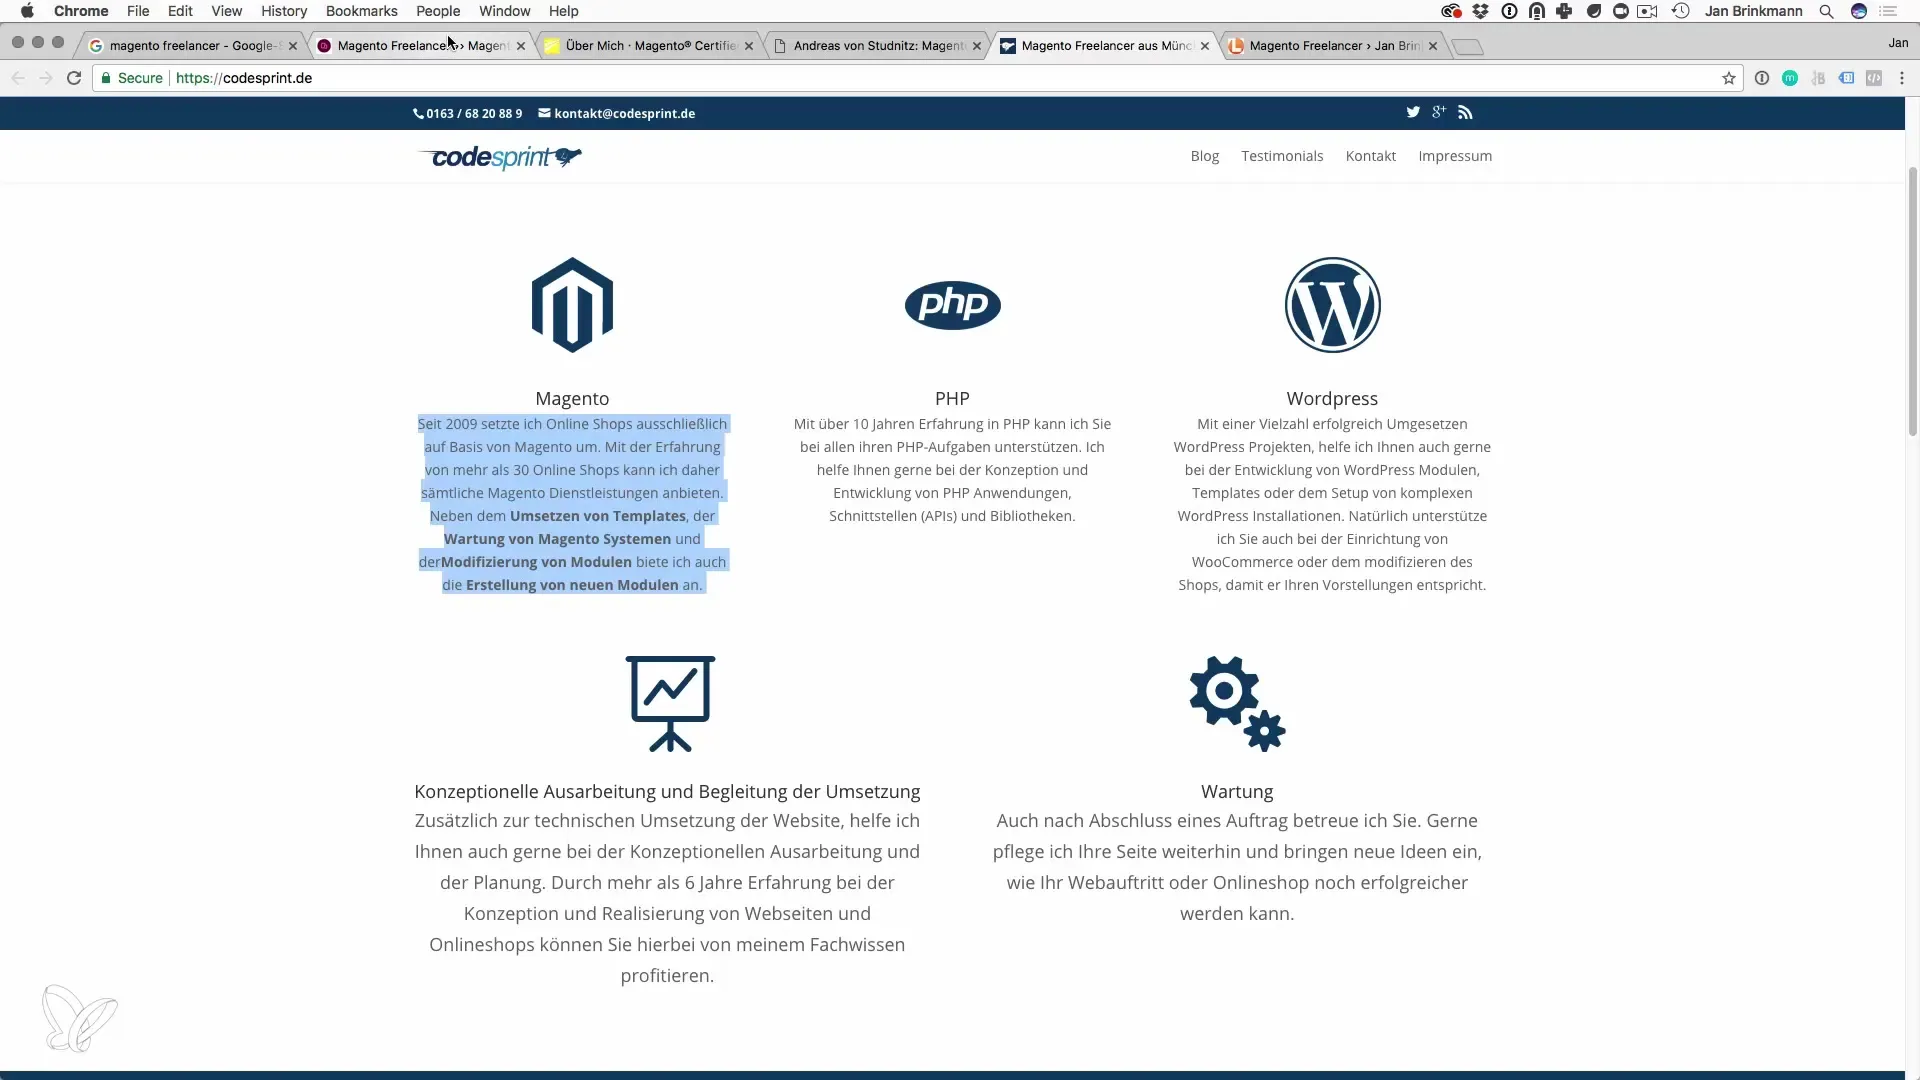Click the kontakt@codesprint.de email link
This screenshot has height=1080, width=1920.
[617, 113]
